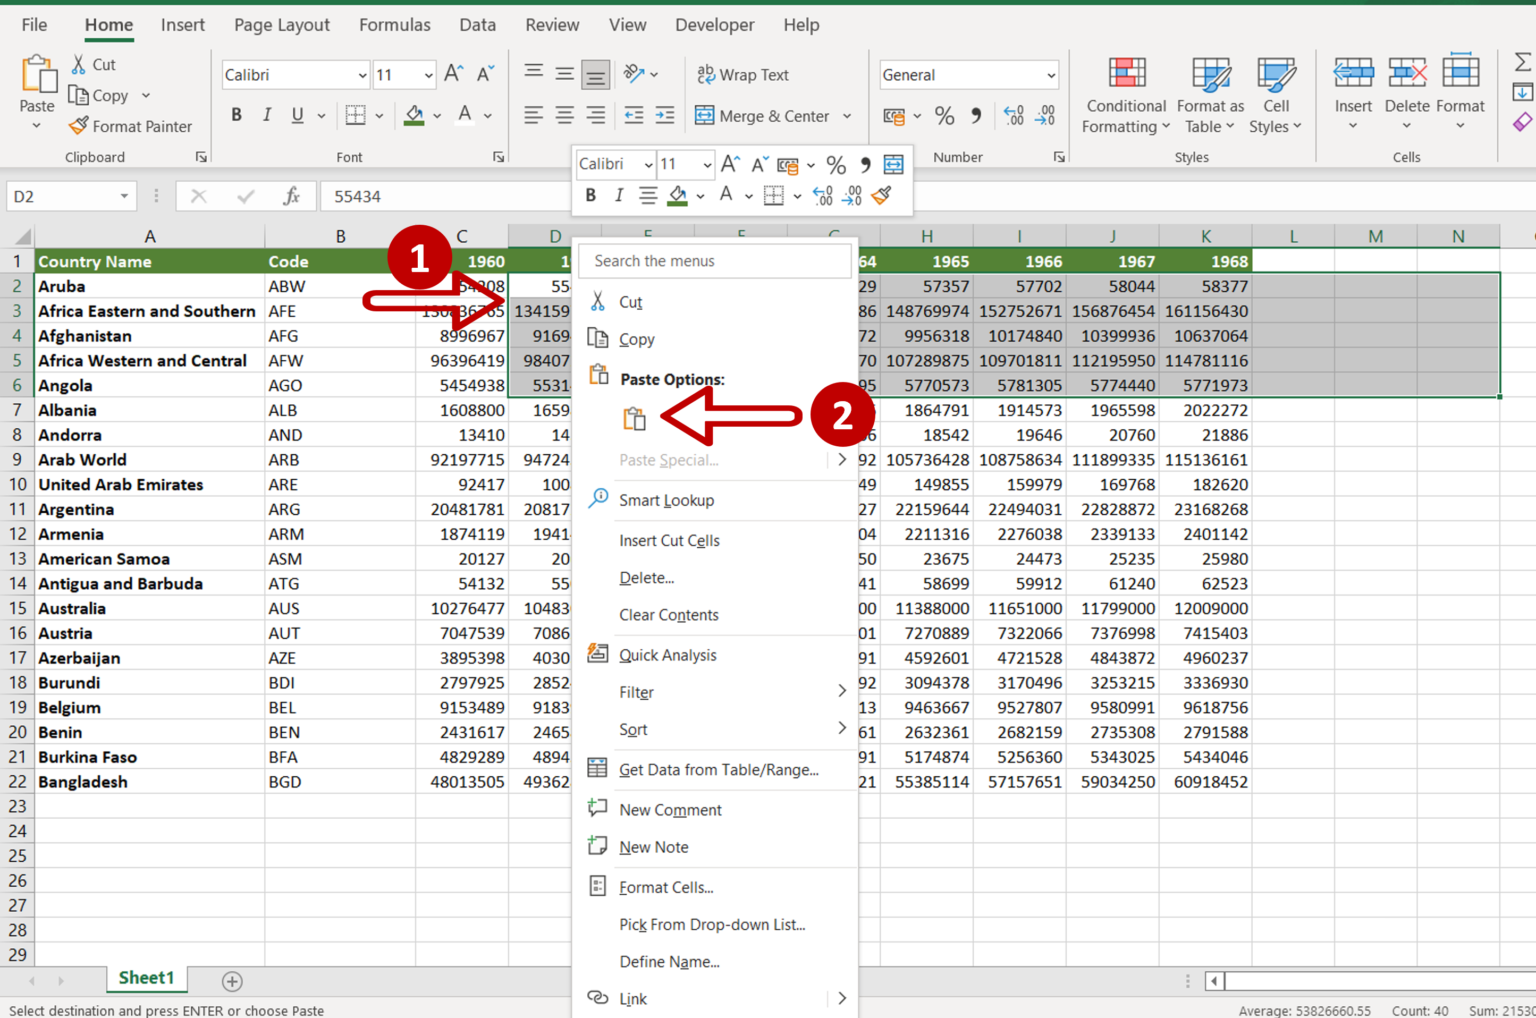Toggle italic formatting
This screenshot has height=1018, width=1536.
[x=266, y=114]
